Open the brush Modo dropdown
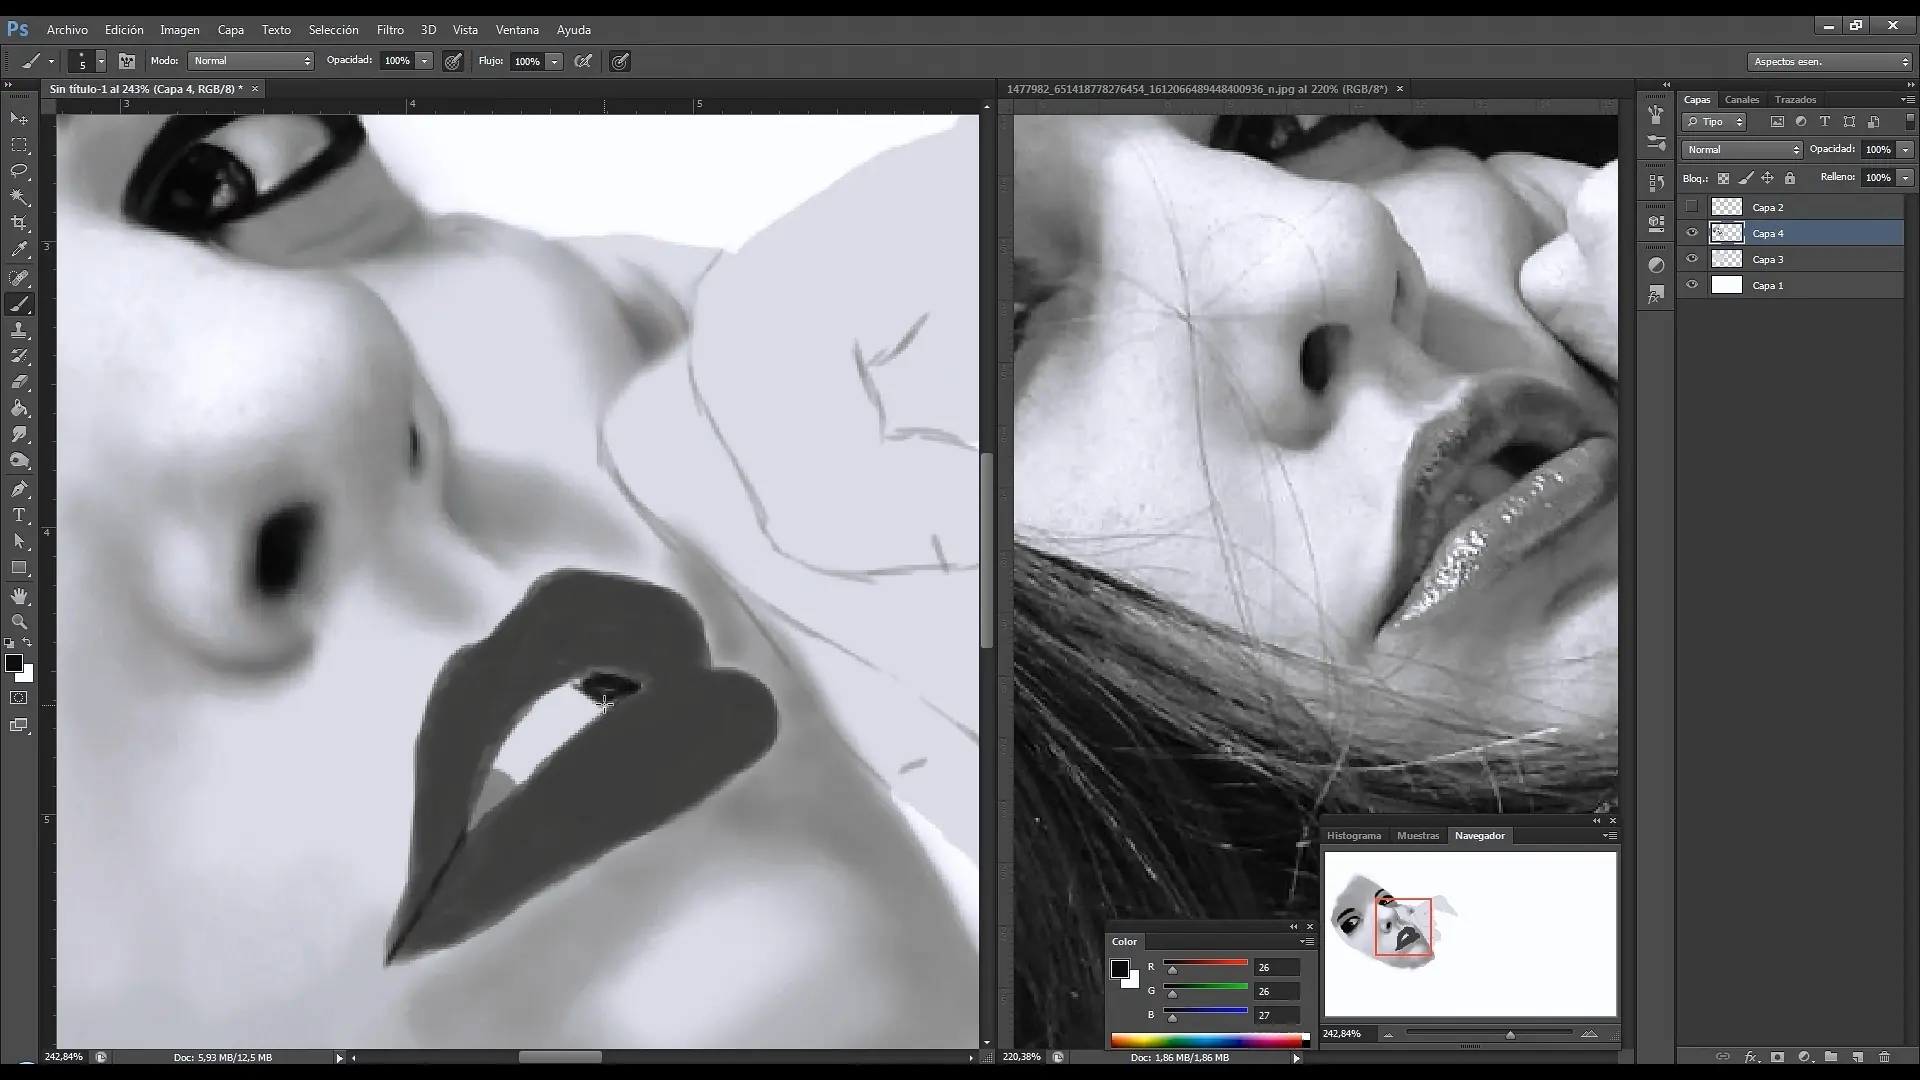The image size is (1920, 1080). pos(251,61)
